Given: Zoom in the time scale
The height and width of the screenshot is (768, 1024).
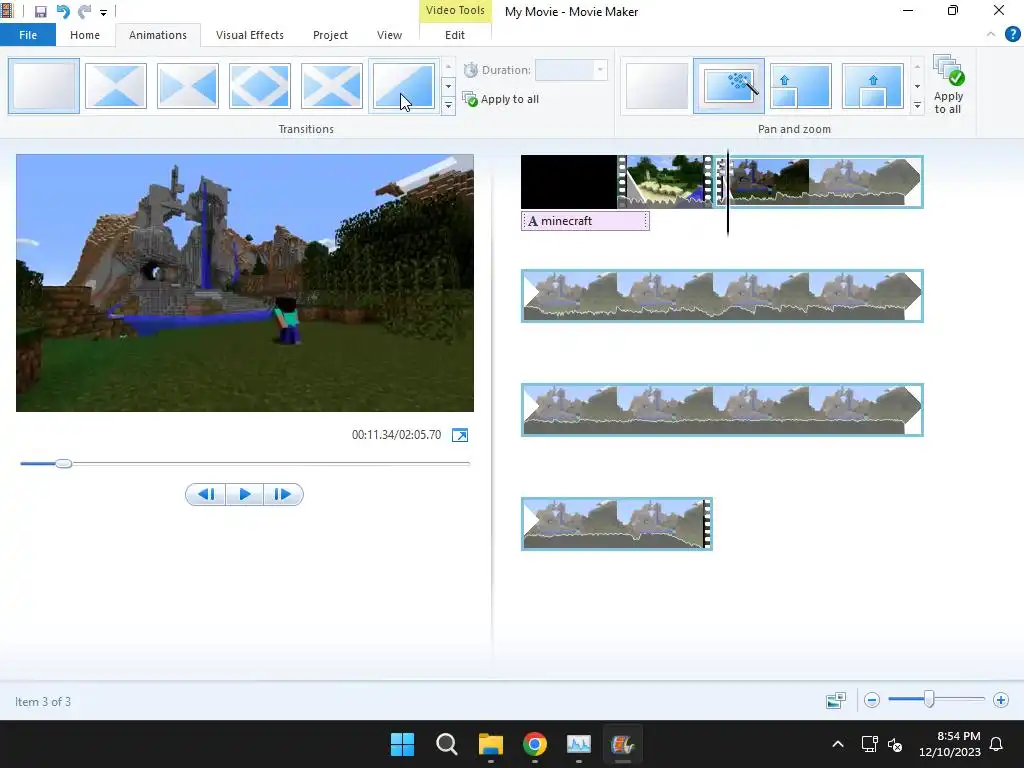Looking at the screenshot, I should point(1000,700).
